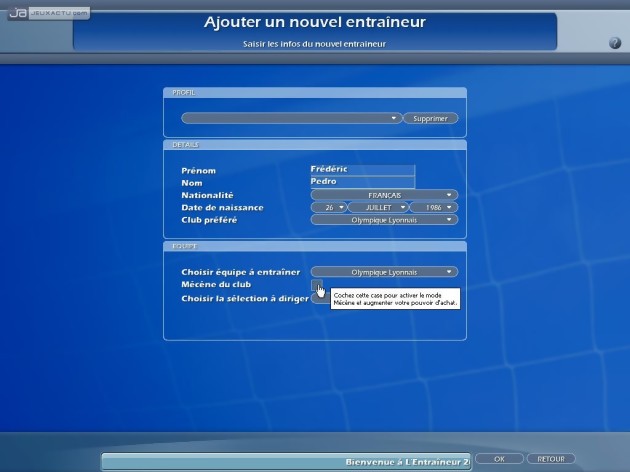This screenshot has width=630, height=472.
Task: Click the Date de naissance label
Action: point(222,208)
